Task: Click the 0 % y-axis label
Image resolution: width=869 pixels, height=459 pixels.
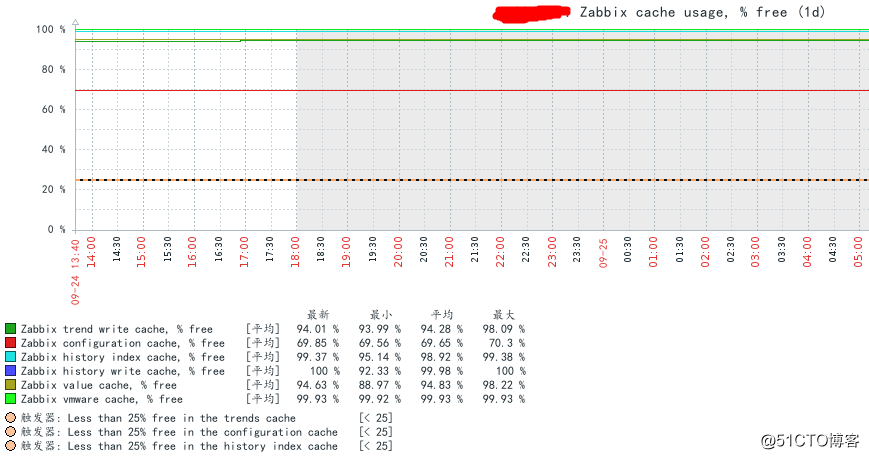Action: pos(57,229)
